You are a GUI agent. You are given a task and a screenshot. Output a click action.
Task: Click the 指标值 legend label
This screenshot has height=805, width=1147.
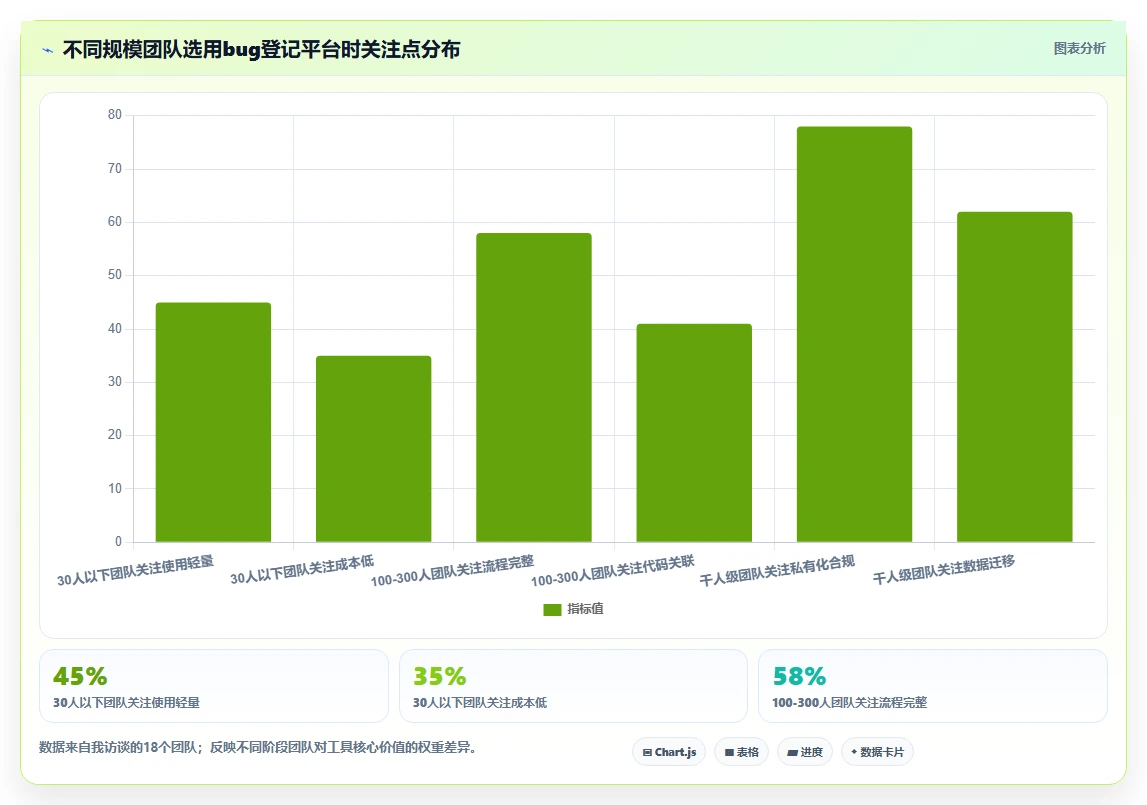click(x=585, y=609)
